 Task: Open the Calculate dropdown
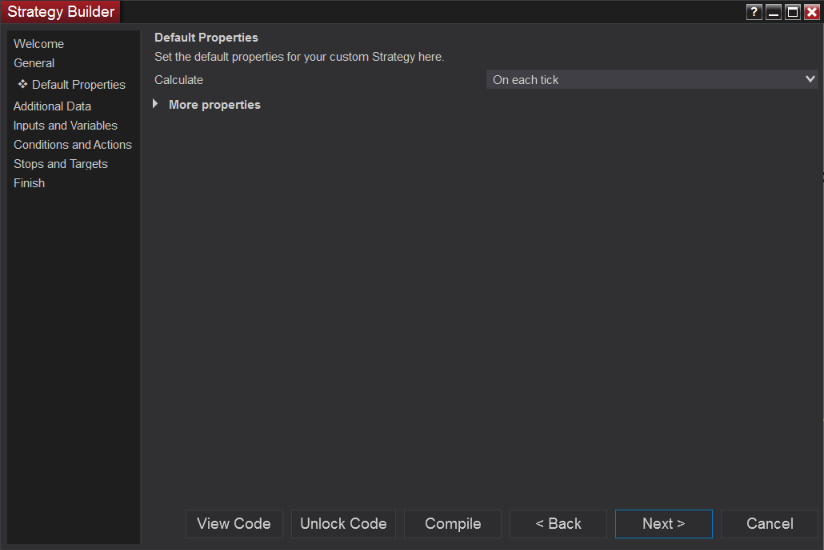pyautogui.click(x=652, y=80)
